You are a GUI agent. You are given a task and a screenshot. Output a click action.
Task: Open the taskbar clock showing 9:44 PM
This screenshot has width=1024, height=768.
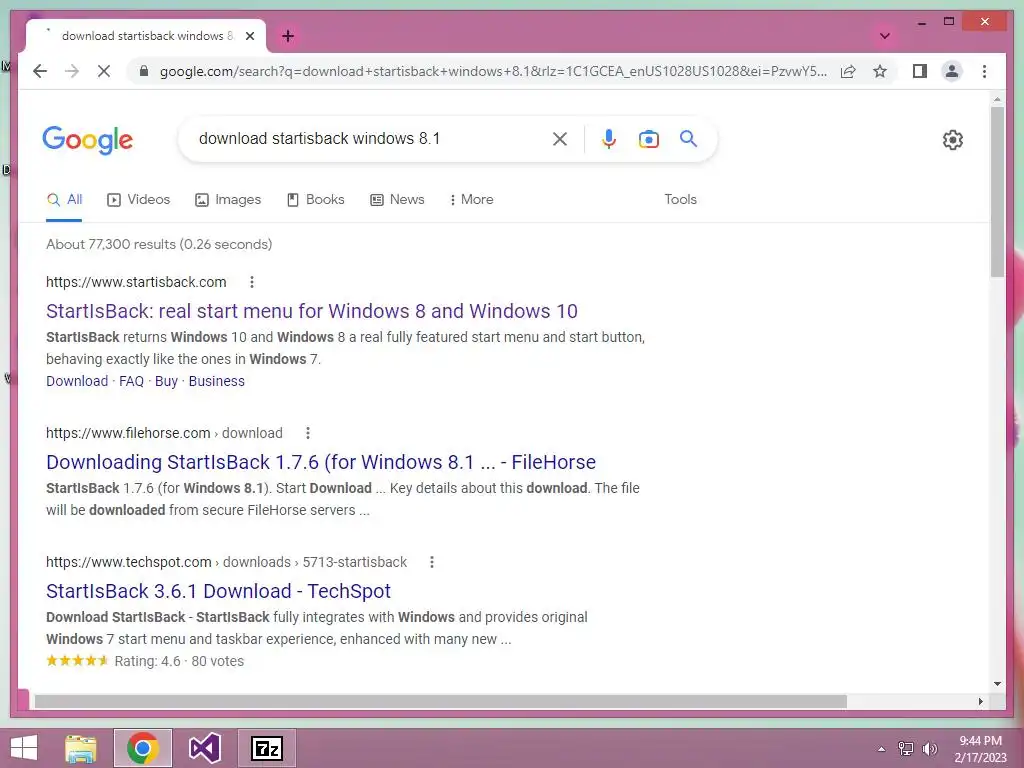click(980, 749)
